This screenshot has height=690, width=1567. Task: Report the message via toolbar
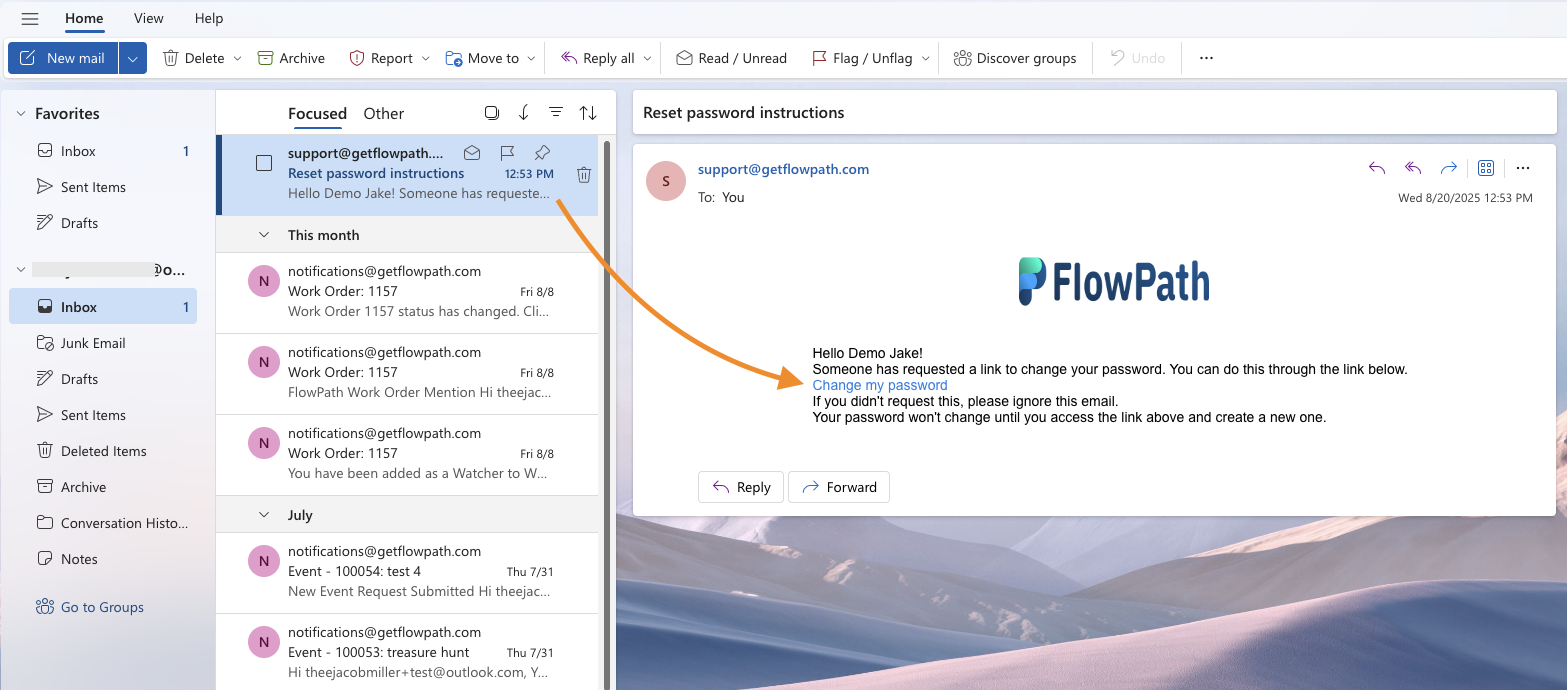coord(381,58)
